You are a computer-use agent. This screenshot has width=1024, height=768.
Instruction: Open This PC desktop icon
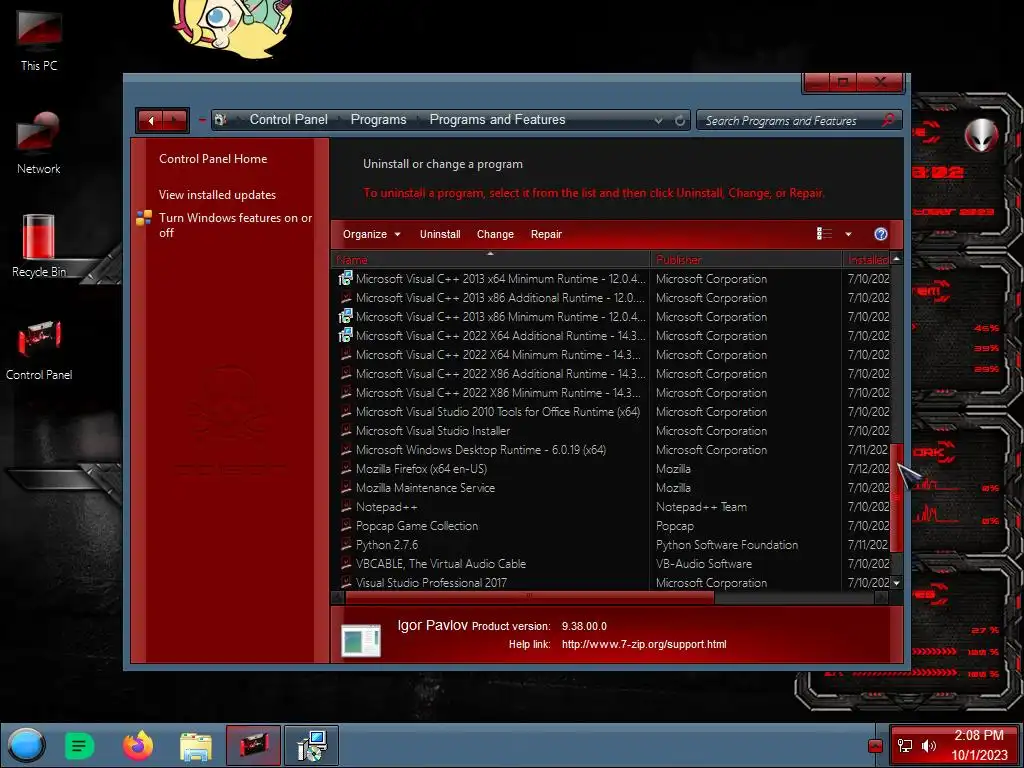coord(39,40)
